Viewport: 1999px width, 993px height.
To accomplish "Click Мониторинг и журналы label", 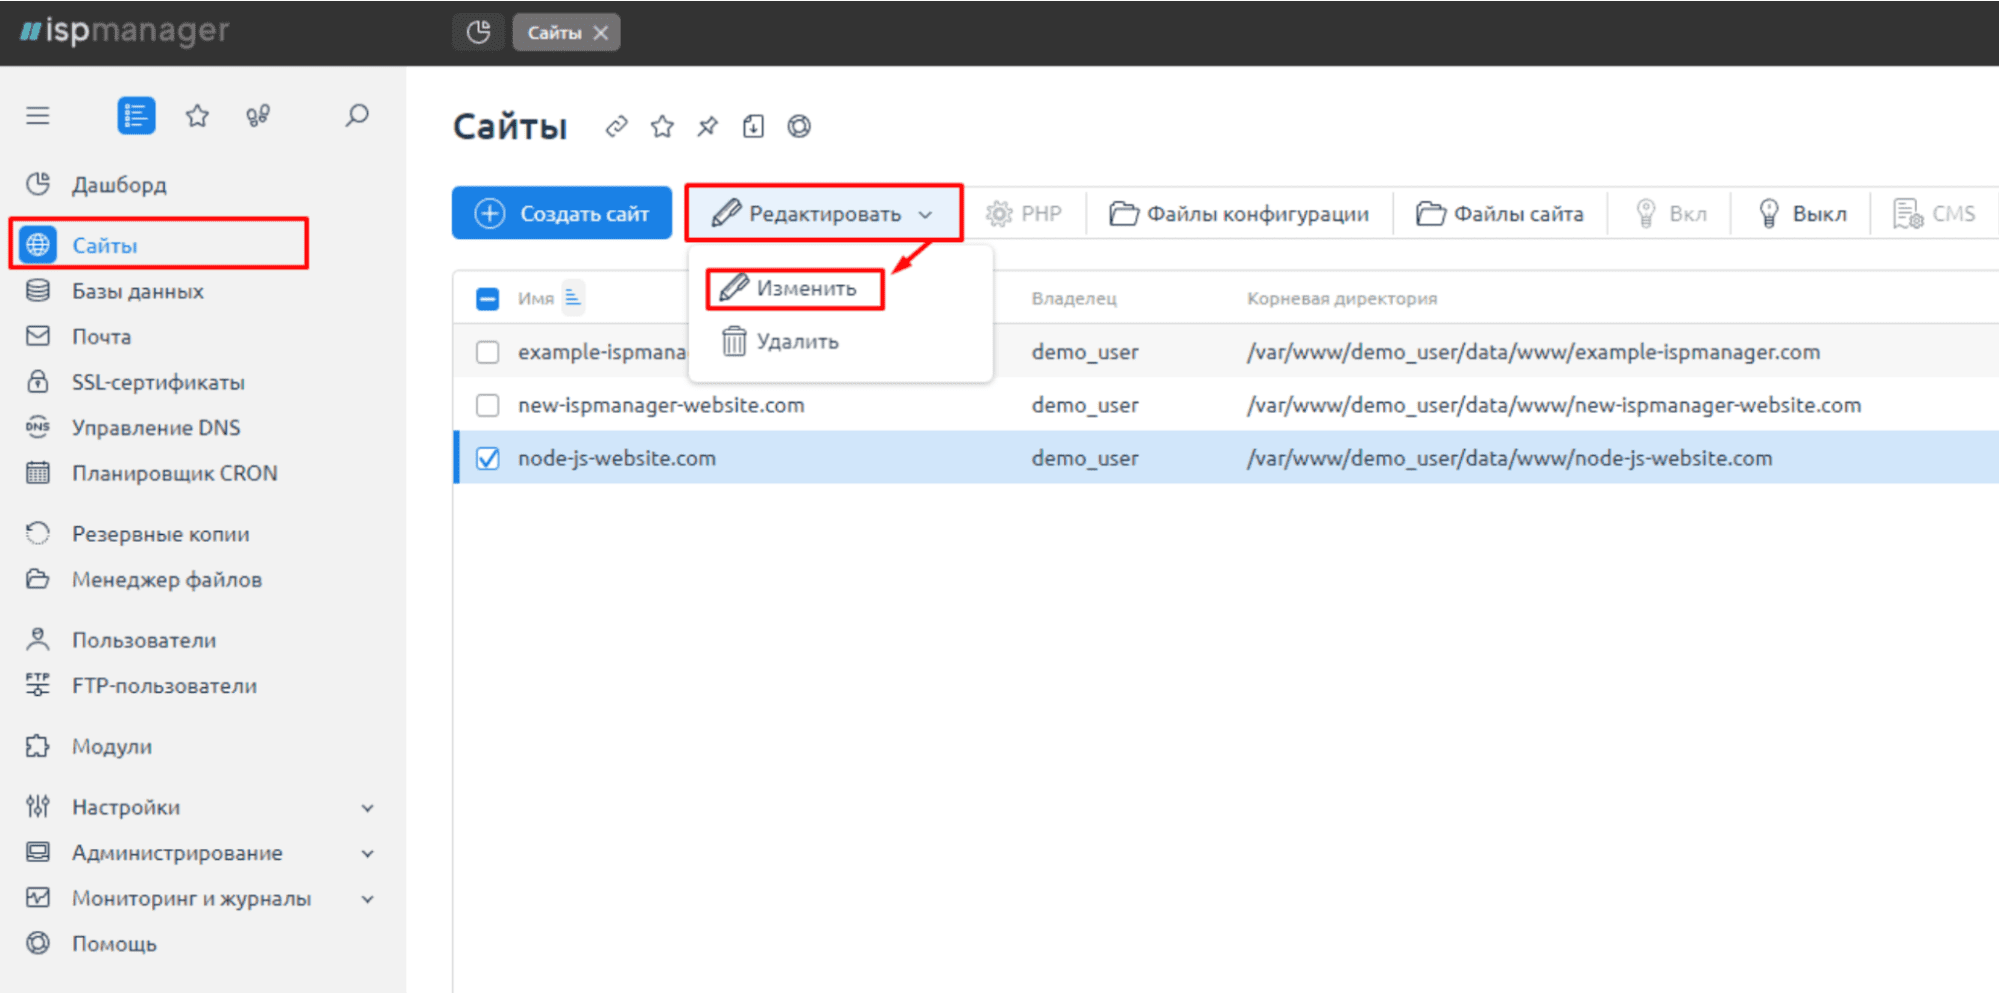I will point(191,898).
